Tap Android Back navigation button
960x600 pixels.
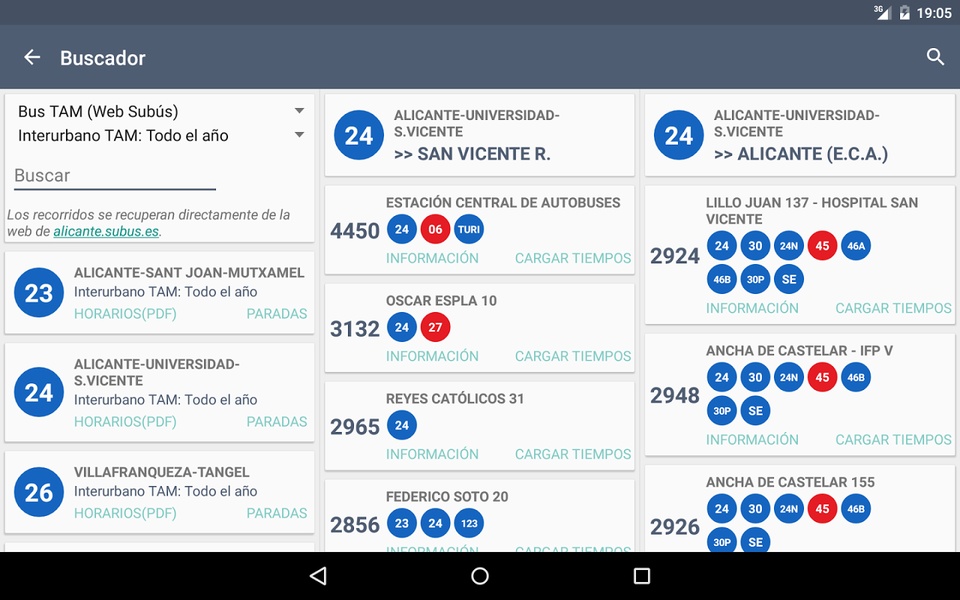click(x=318, y=576)
